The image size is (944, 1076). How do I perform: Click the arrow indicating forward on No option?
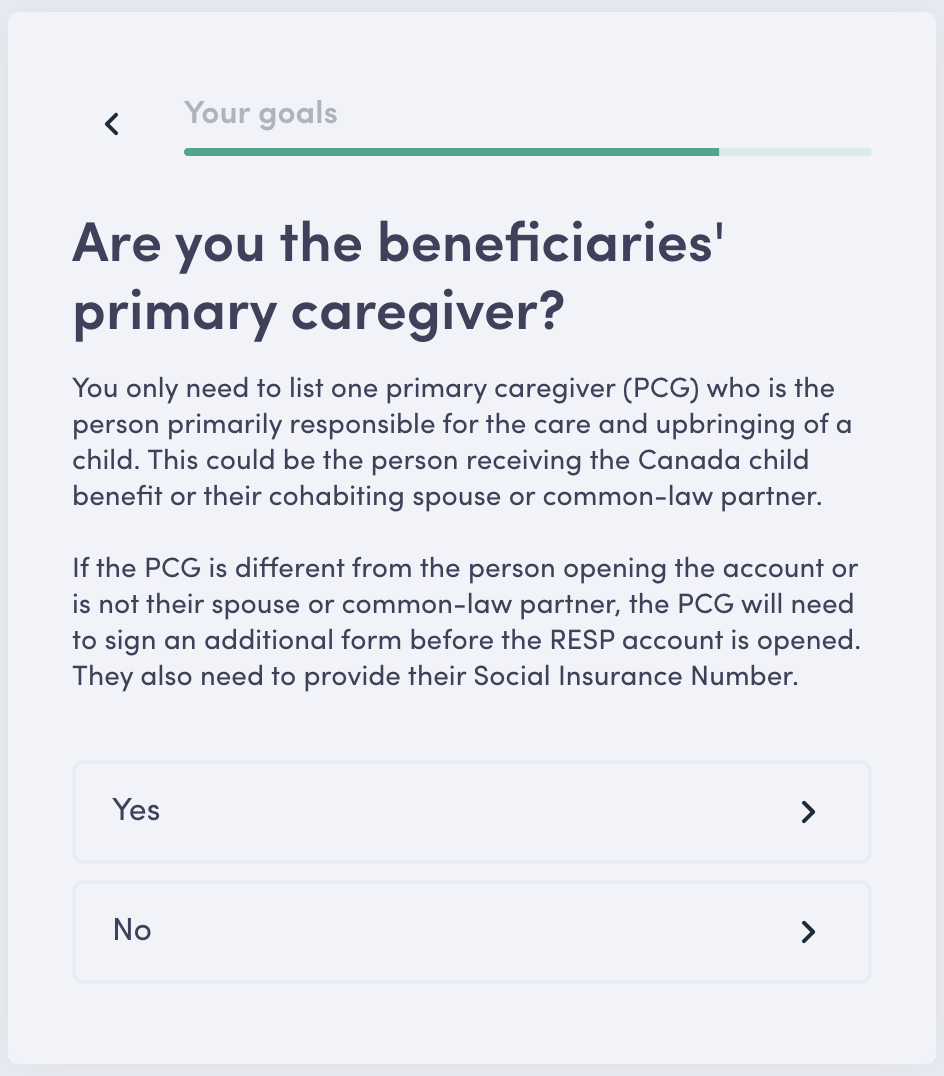tap(808, 931)
